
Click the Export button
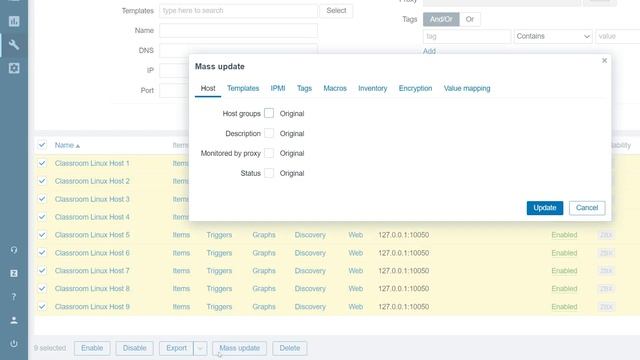tap(176, 348)
